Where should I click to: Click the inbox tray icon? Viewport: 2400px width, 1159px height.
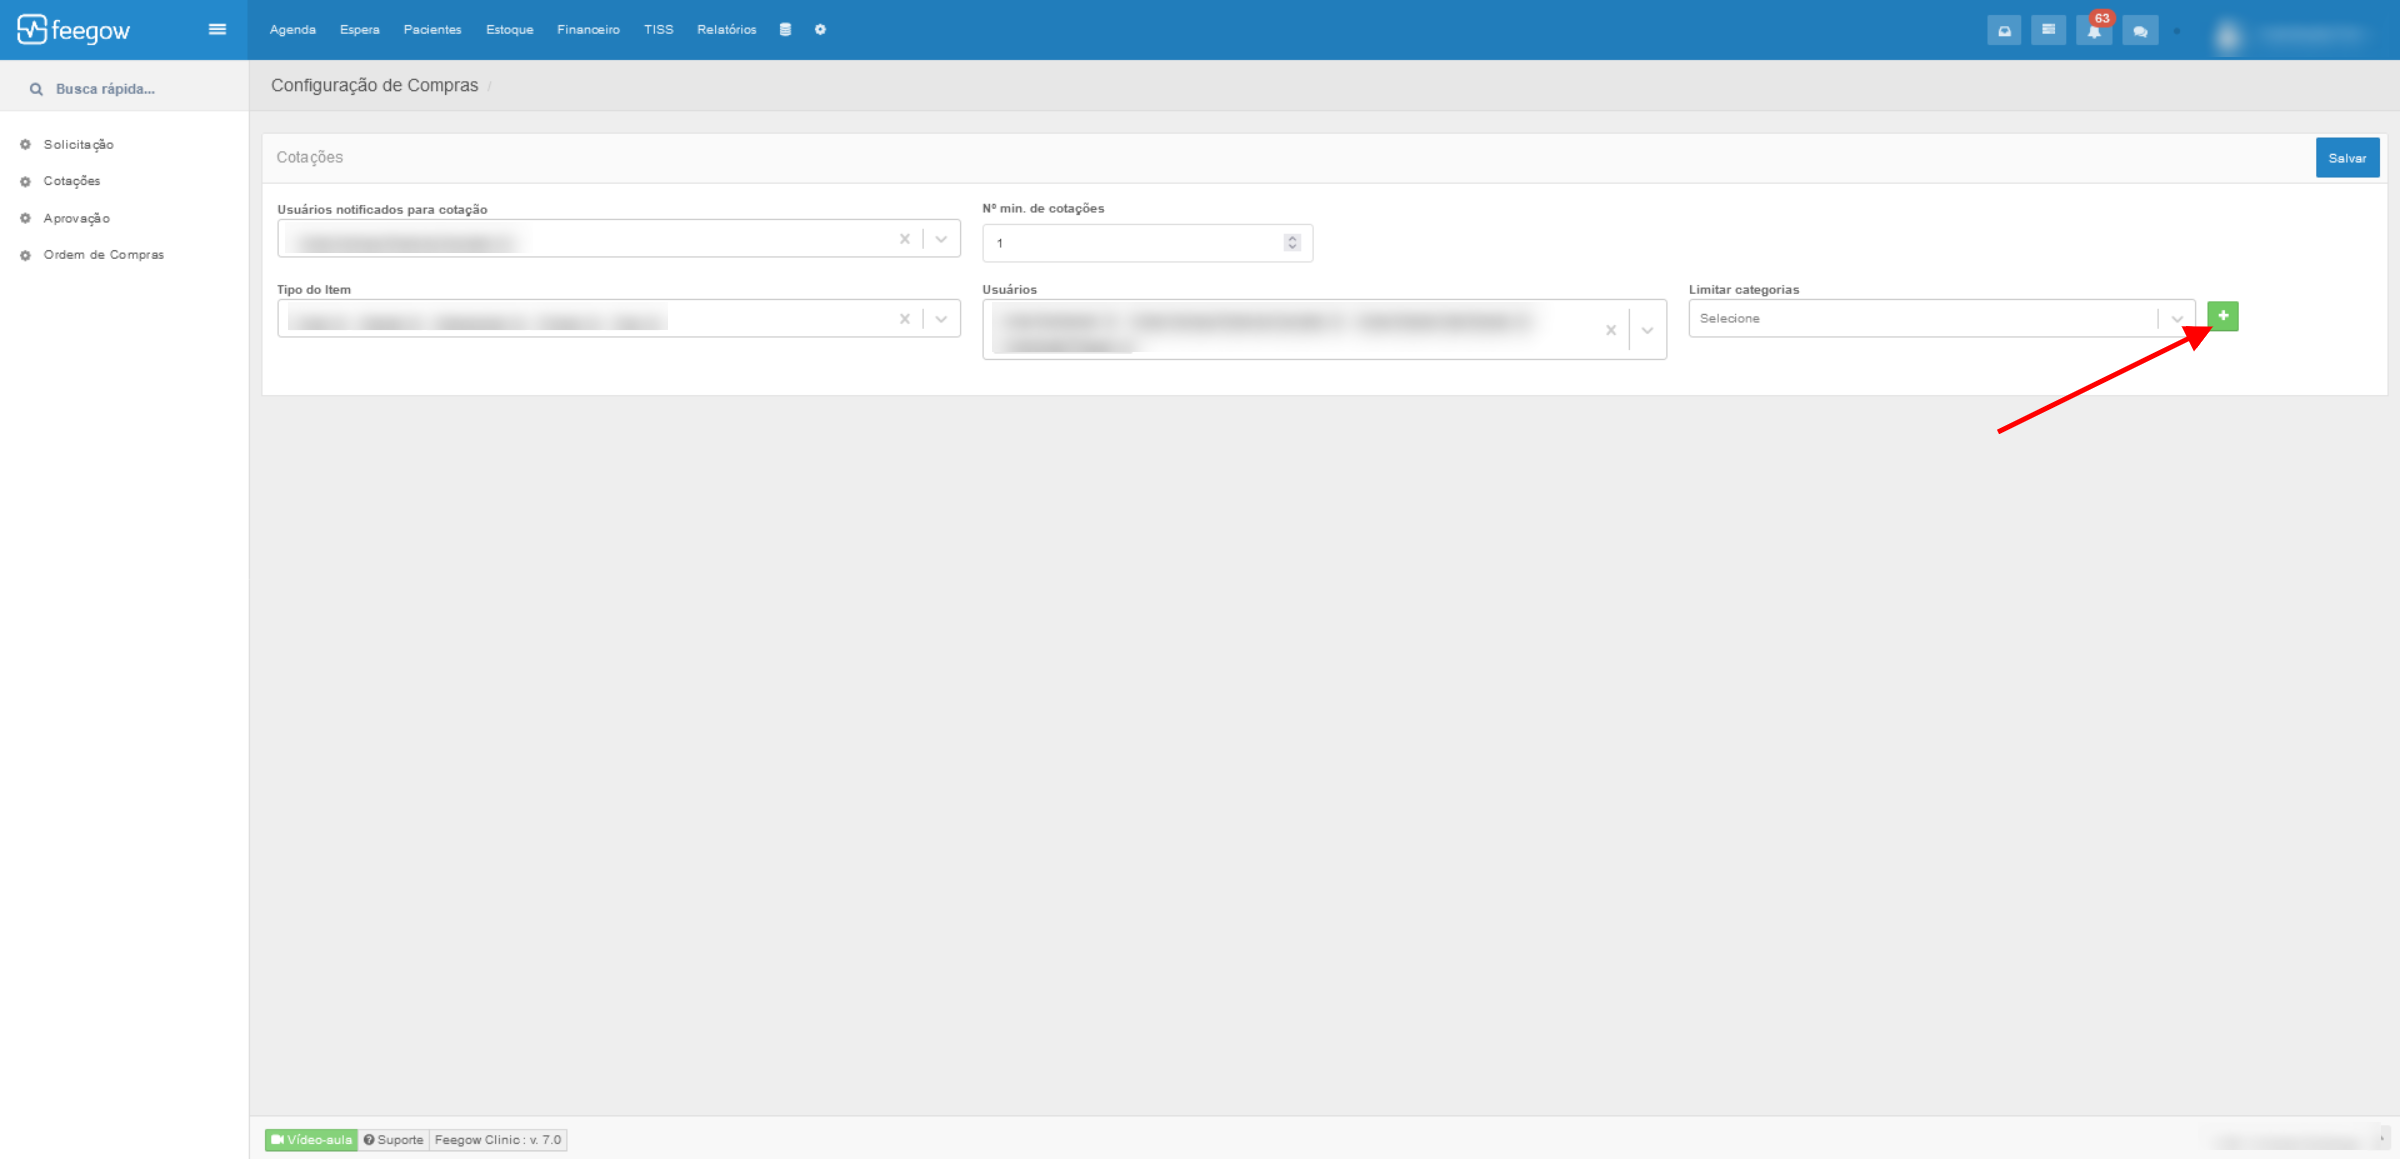[x=2004, y=31]
